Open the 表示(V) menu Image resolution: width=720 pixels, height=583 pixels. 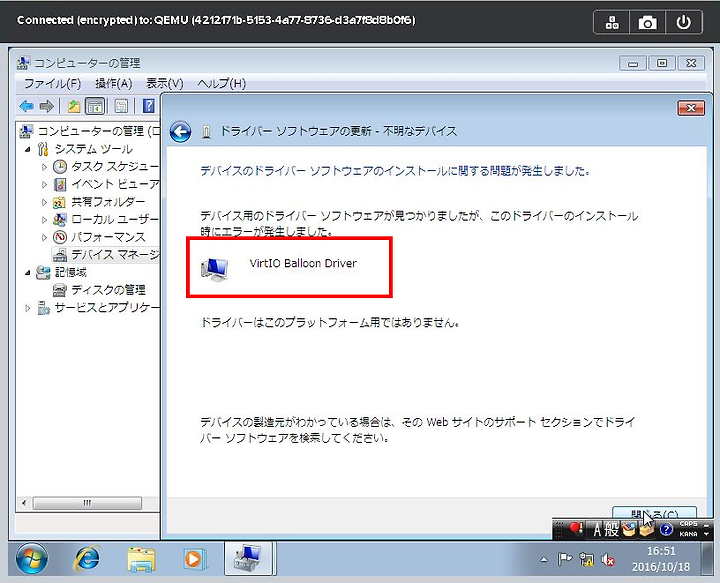(x=164, y=84)
